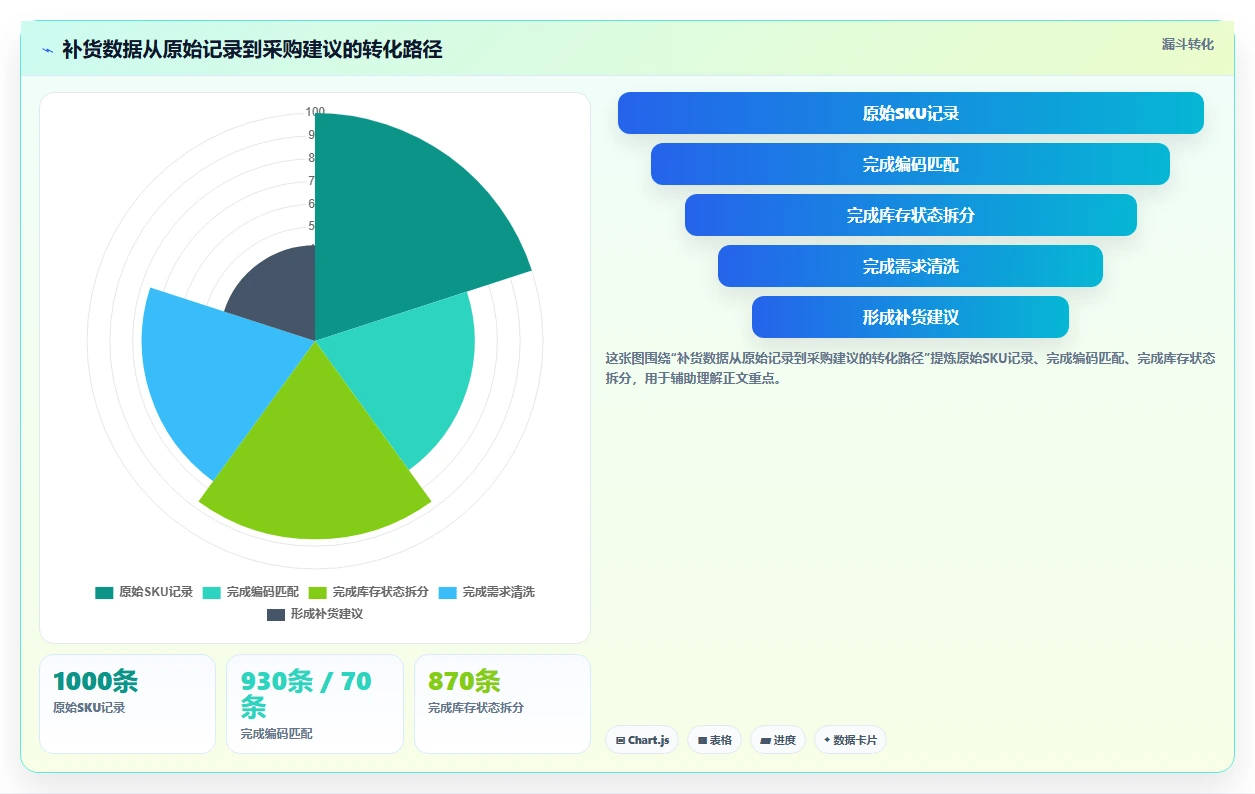1255x794 pixels.
Task: Select the 原始SKU记录 funnel bar
Action: point(910,113)
